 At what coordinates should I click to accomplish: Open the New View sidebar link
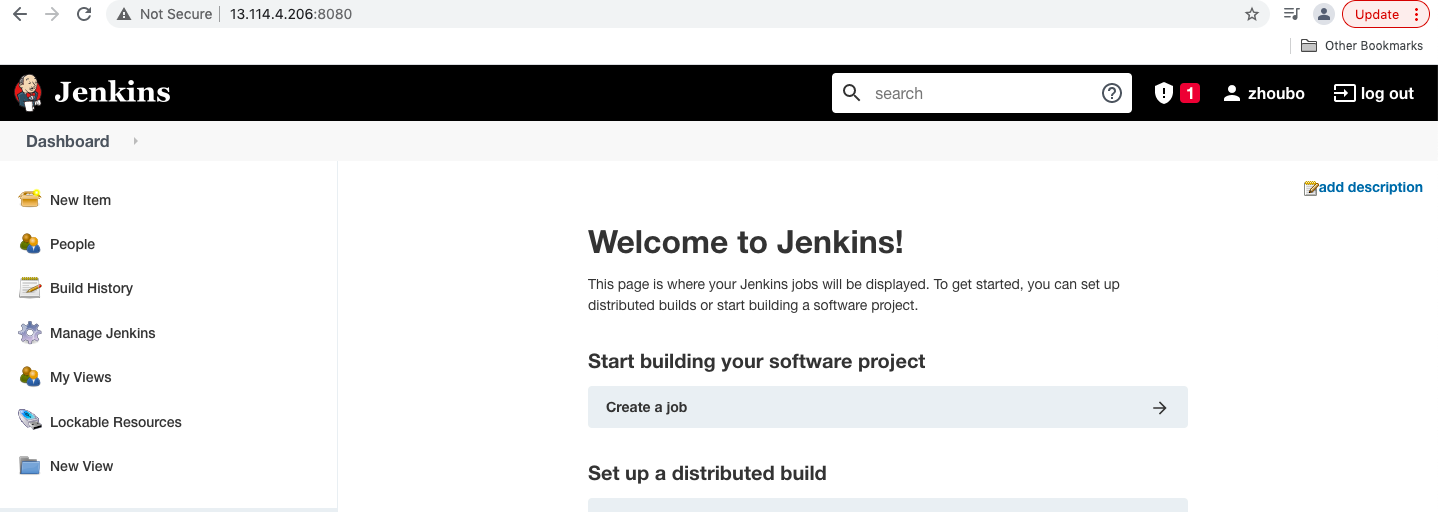pos(82,466)
